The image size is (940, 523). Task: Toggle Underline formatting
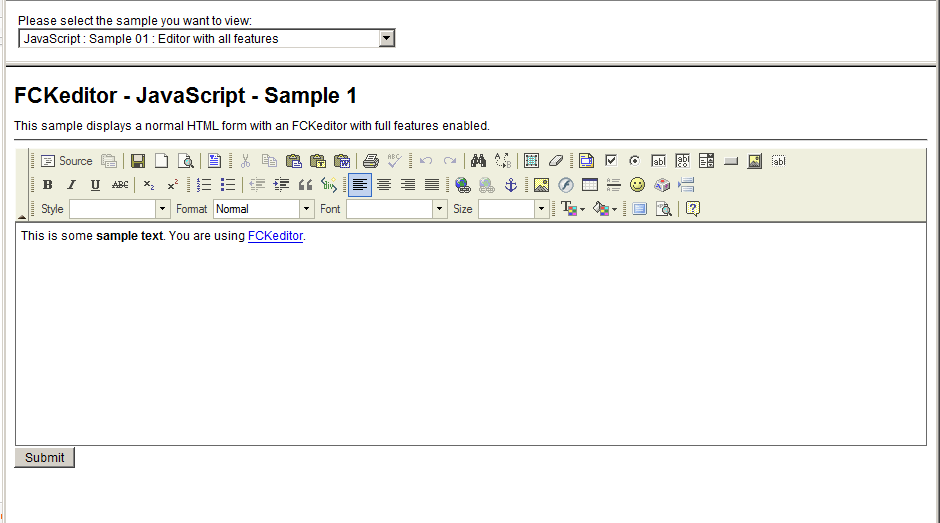(95, 185)
